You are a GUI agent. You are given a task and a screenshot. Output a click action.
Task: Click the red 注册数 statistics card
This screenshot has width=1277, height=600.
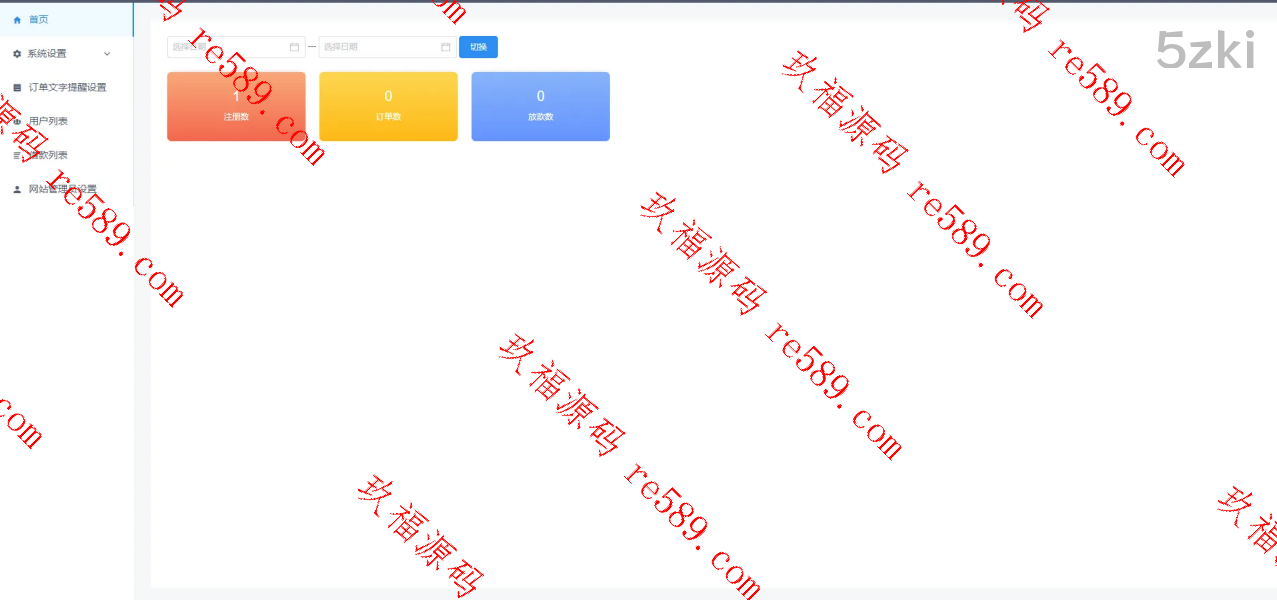(x=236, y=106)
